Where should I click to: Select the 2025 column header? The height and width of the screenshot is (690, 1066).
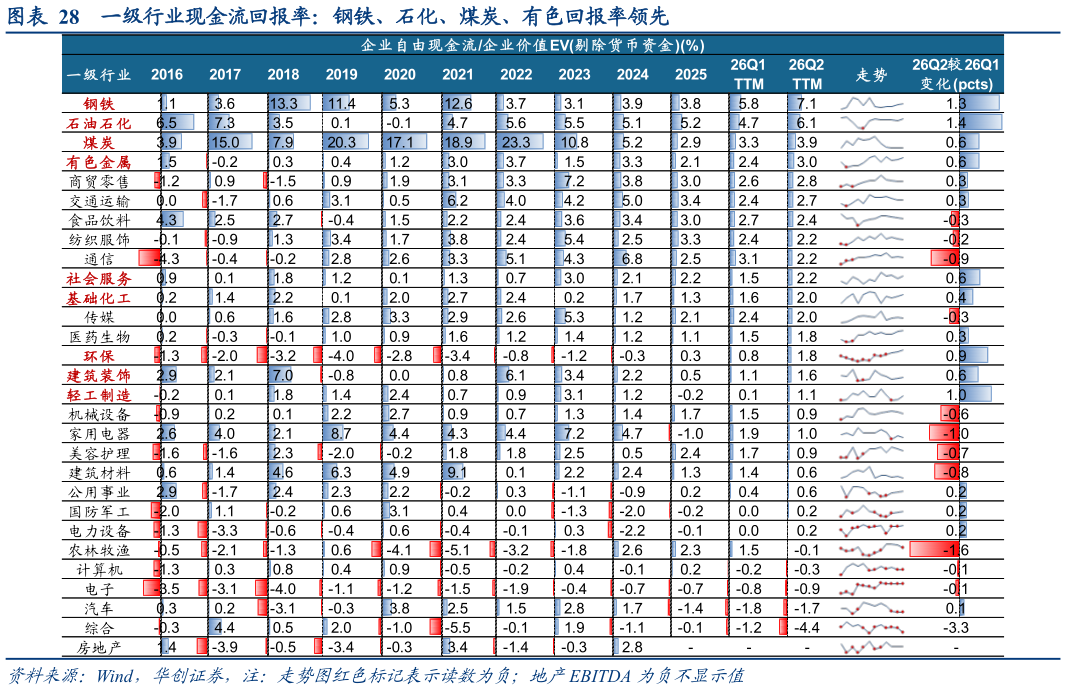click(x=691, y=74)
